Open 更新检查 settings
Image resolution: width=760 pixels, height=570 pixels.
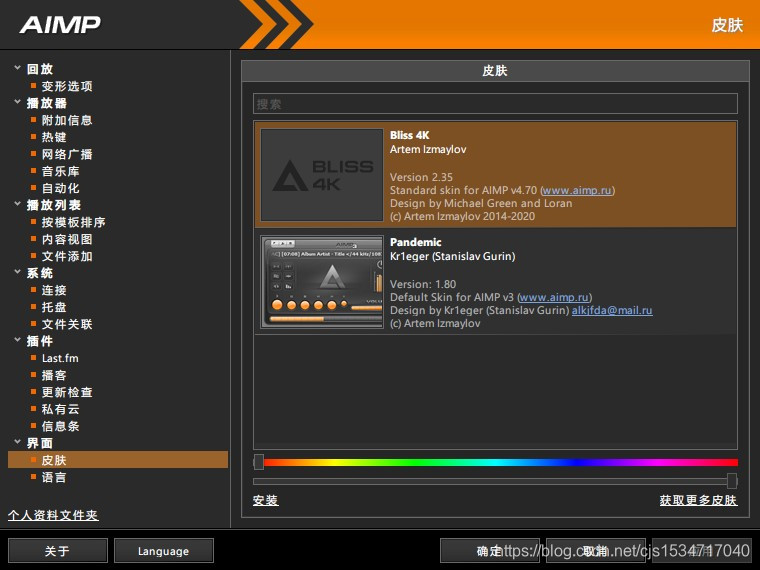(67, 392)
